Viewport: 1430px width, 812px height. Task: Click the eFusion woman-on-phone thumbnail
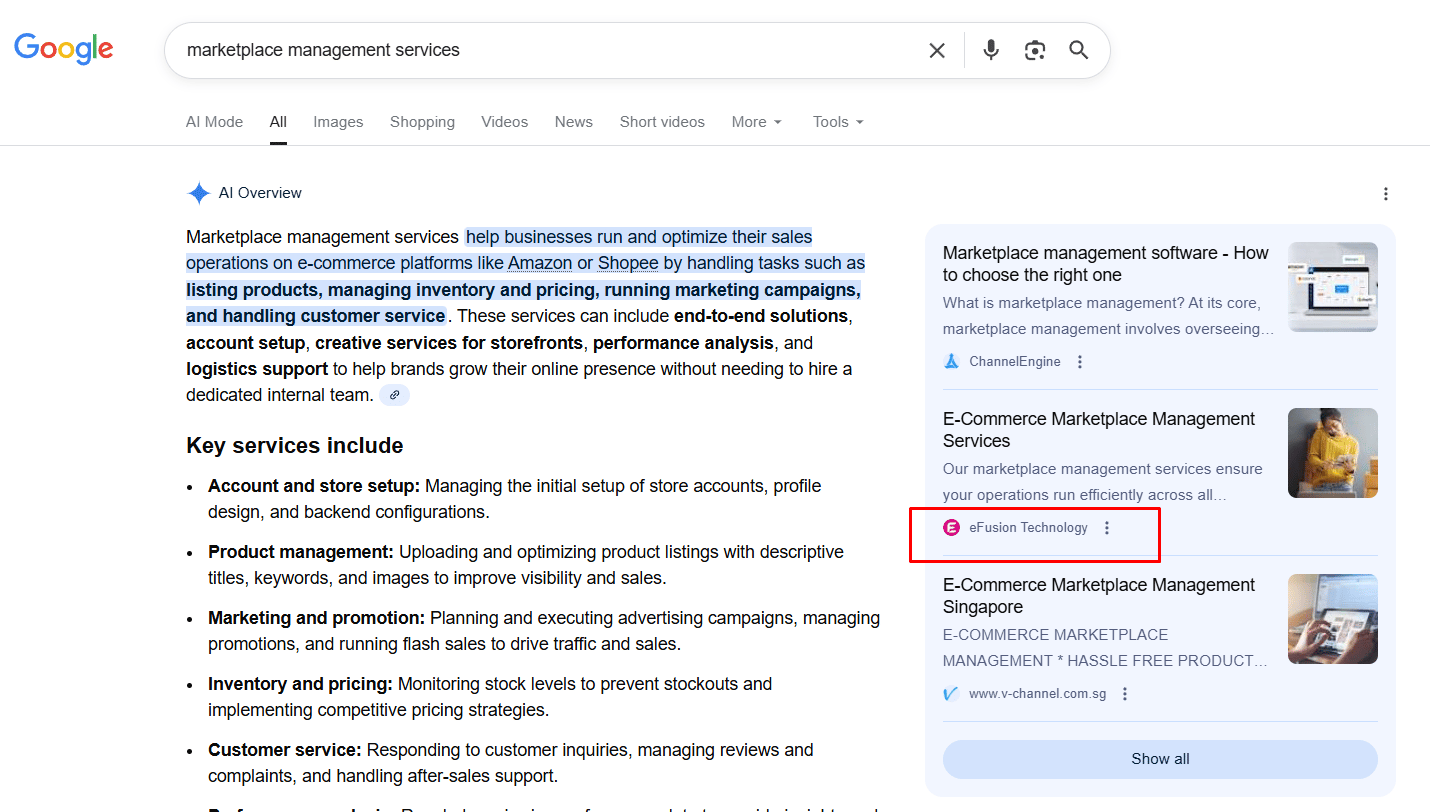[1332, 453]
